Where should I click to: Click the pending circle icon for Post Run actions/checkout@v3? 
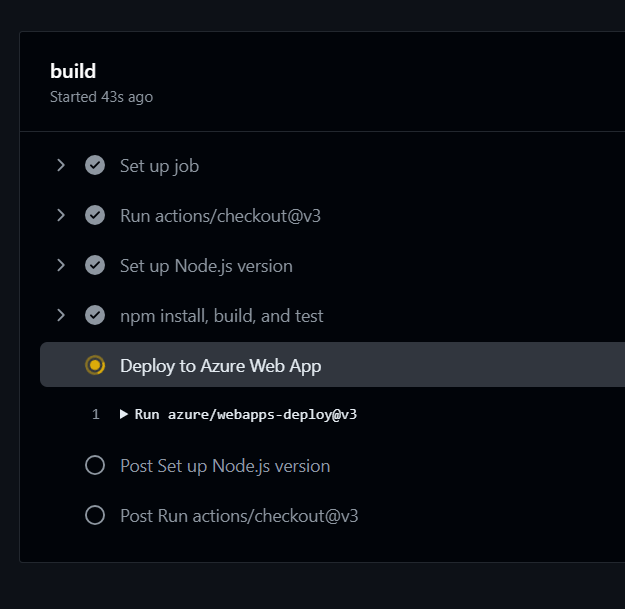pos(95,515)
